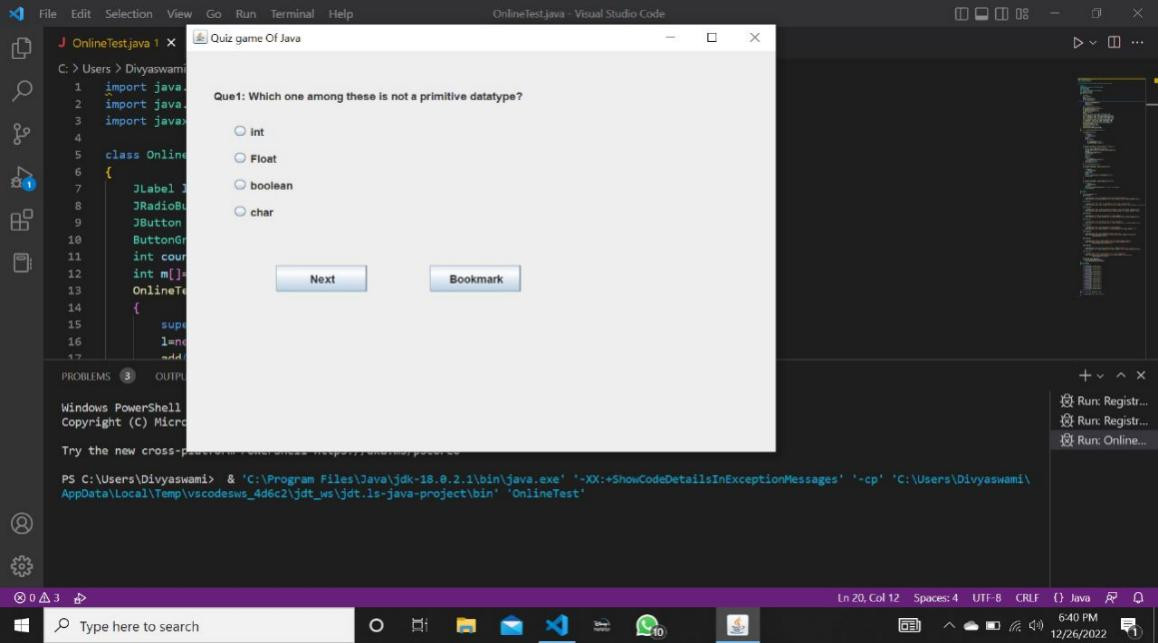Open the Explorer view in activity bar
Viewport: 1158px width, 643px height.
point(21,49)
